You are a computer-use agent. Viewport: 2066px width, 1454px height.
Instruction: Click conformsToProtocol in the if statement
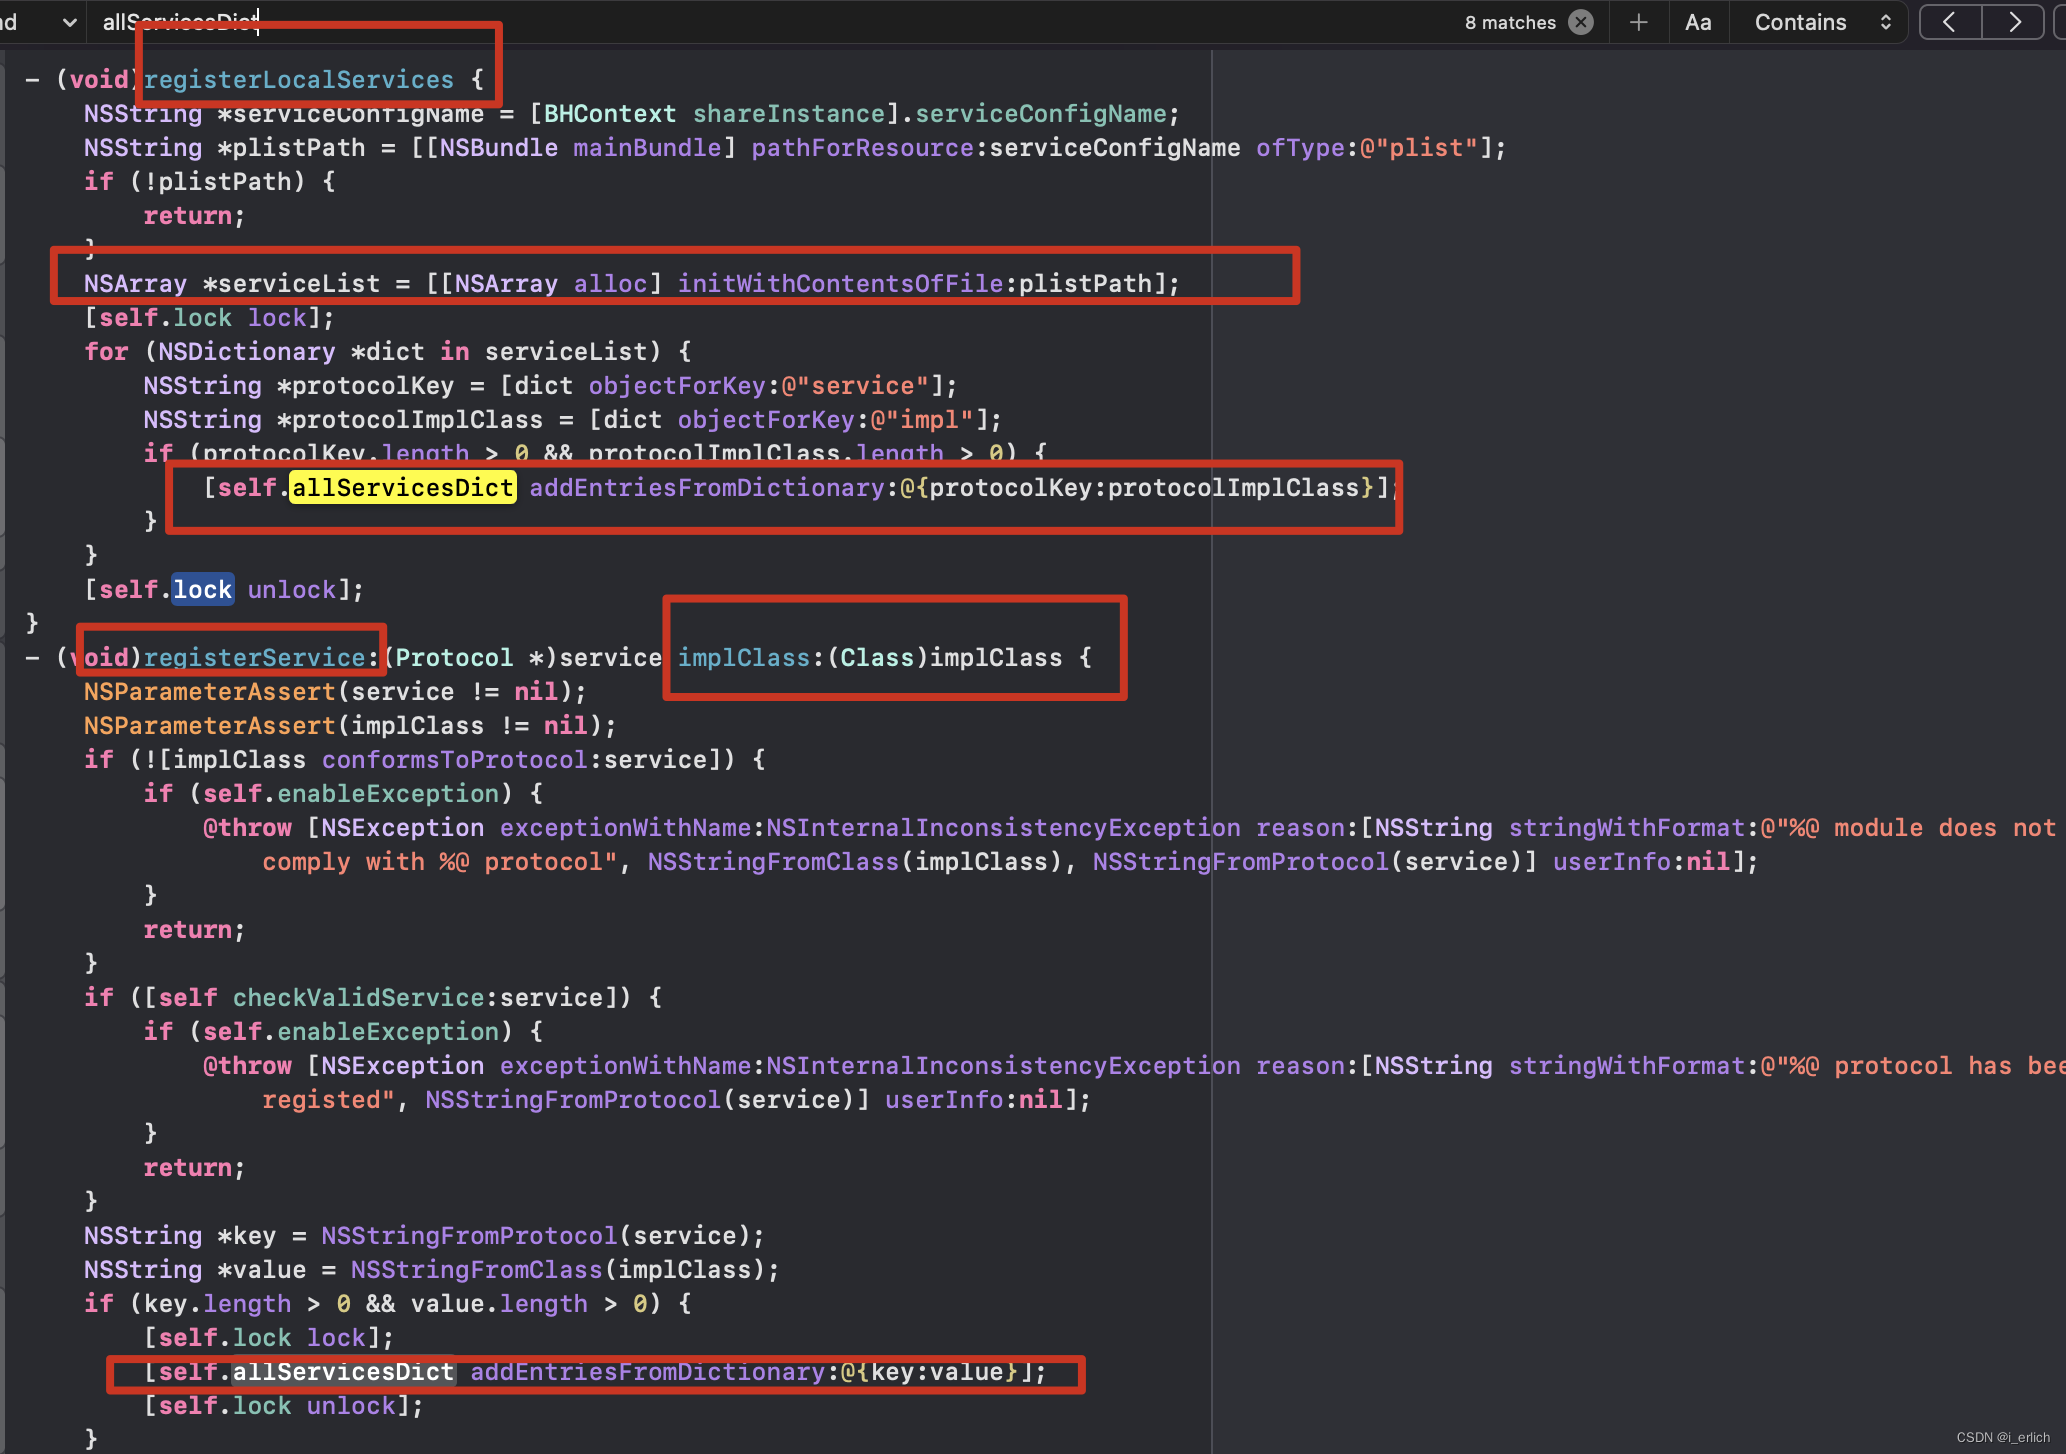455,760
